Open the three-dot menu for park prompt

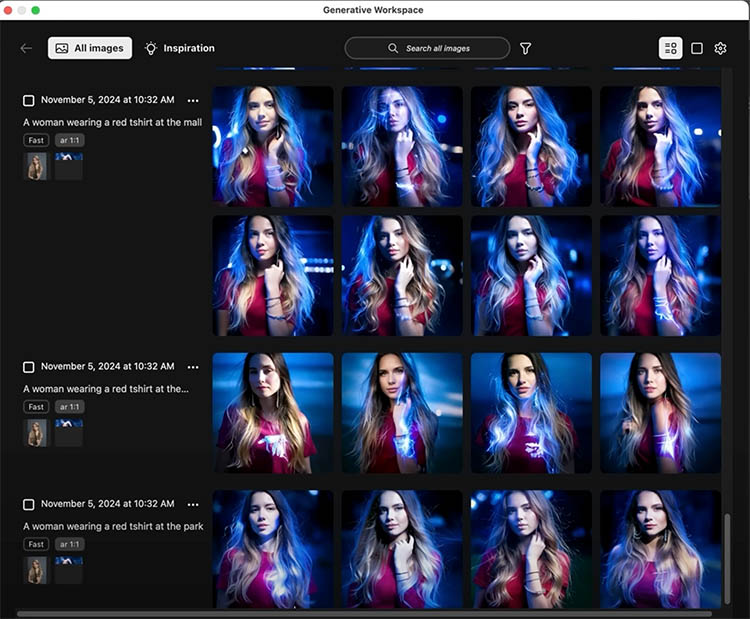pos(193,505)
